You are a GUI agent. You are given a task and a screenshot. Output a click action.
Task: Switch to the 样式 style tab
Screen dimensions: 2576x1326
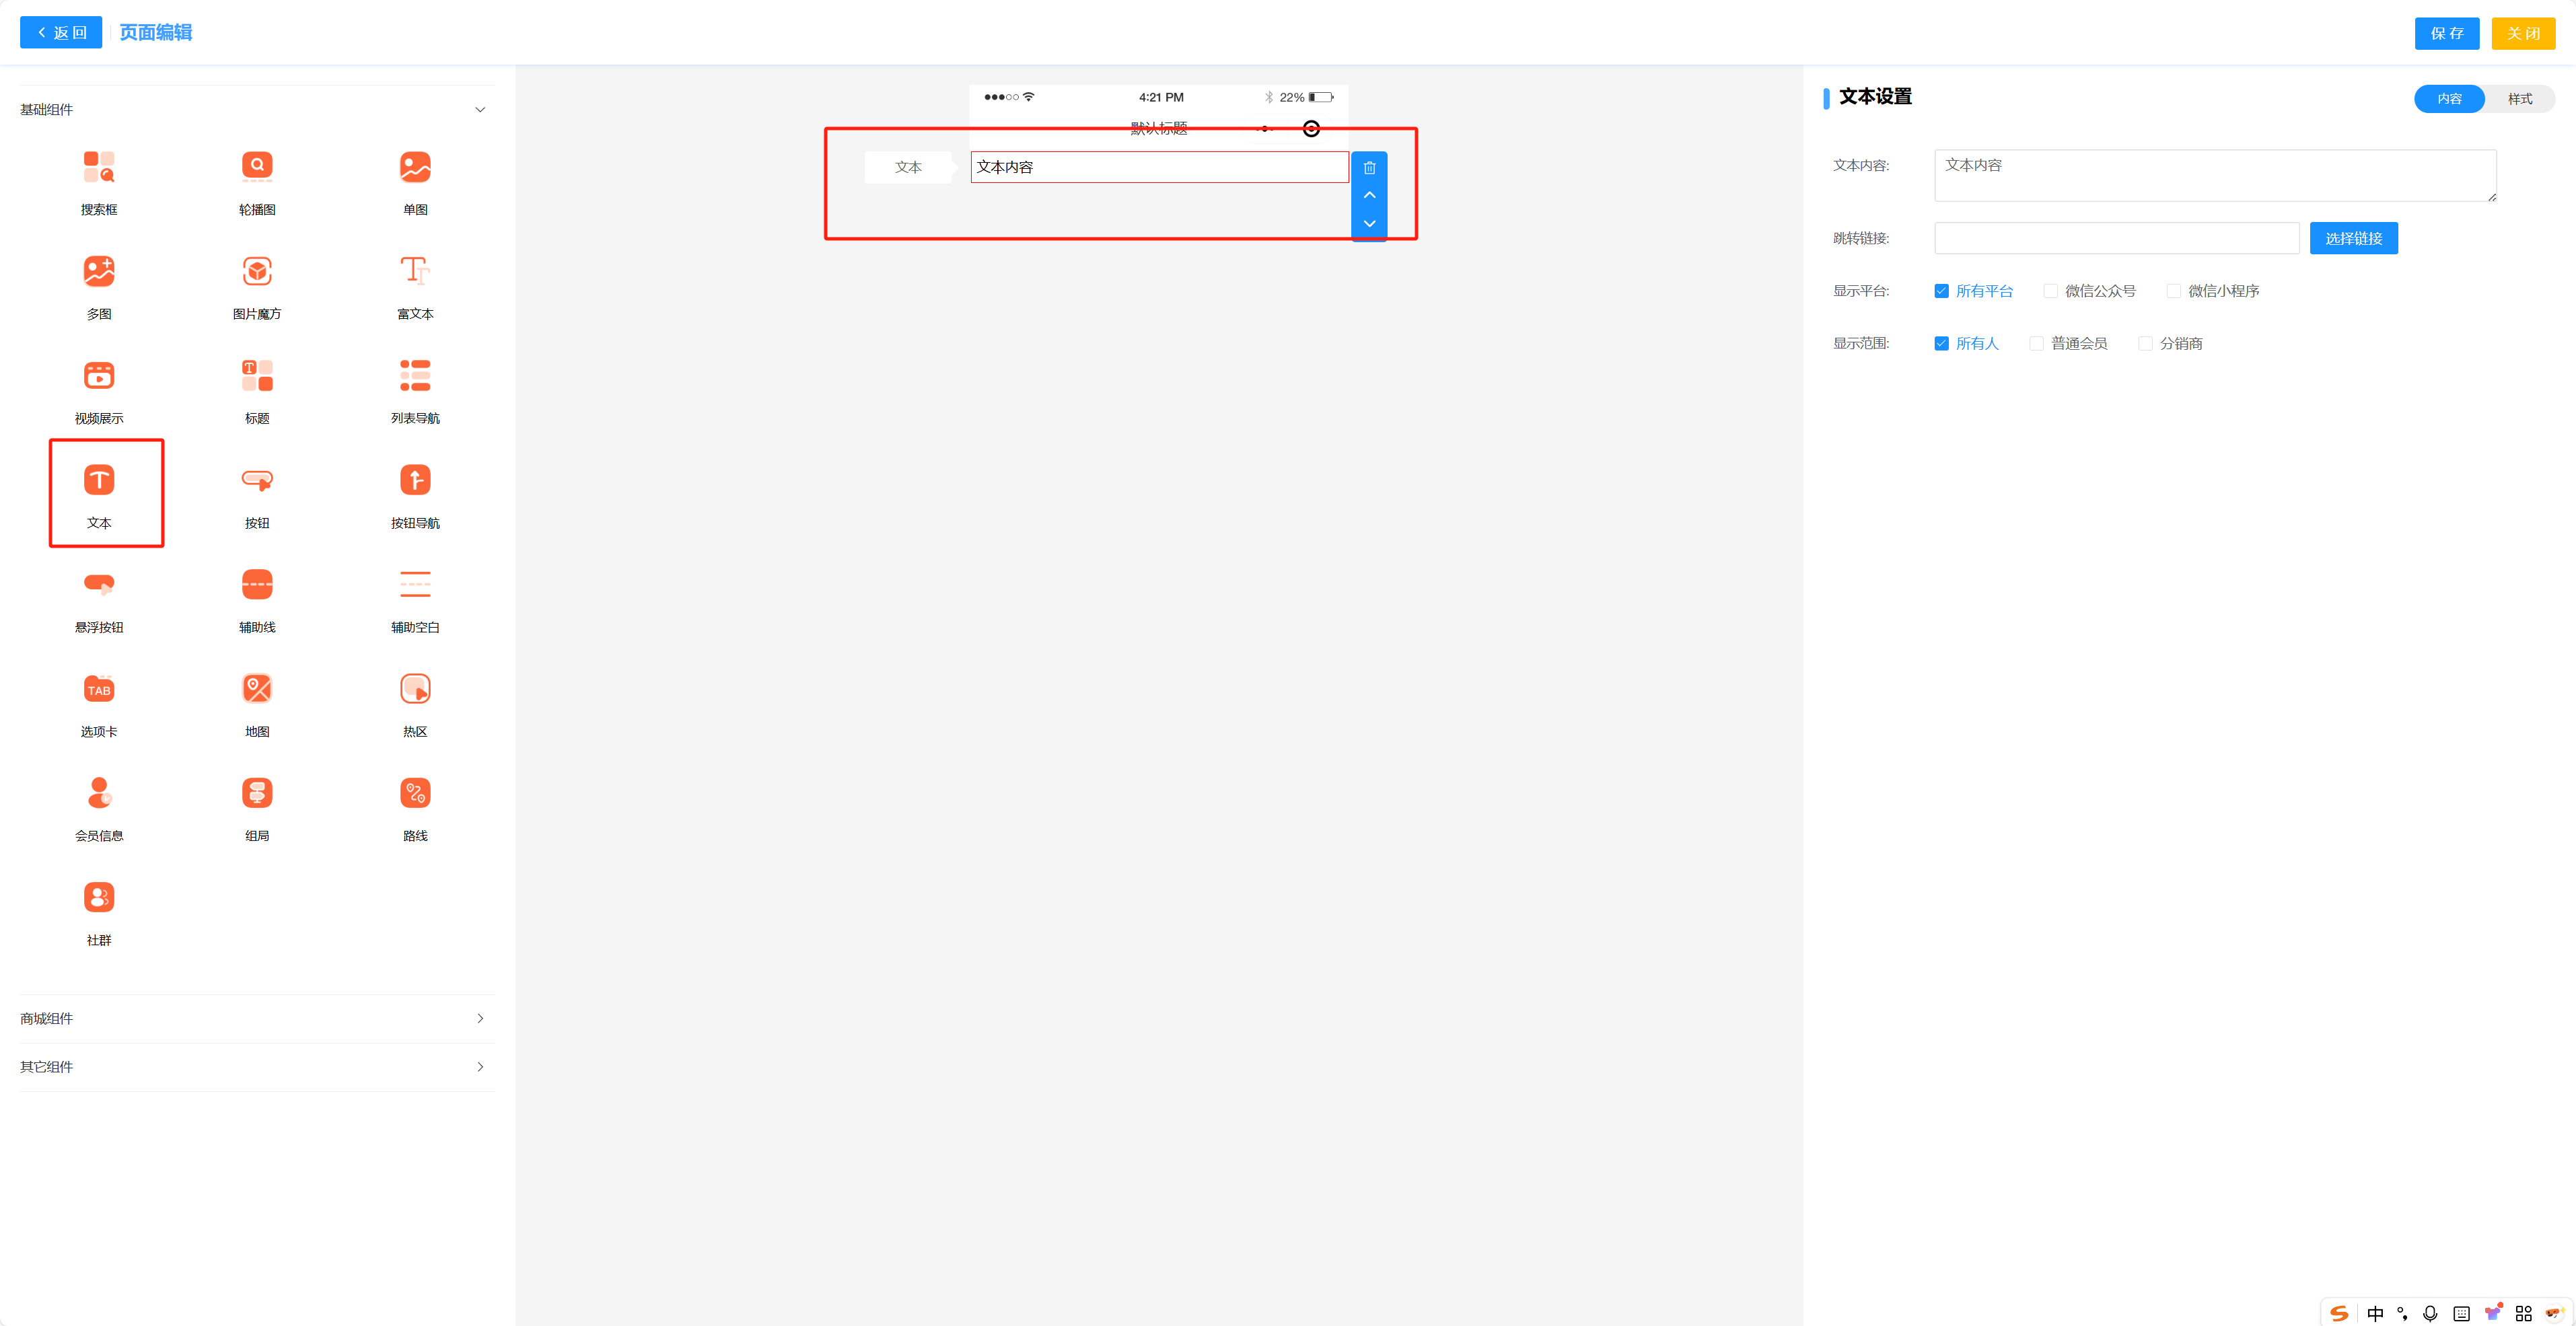pyautogui.click(x=2519, y=99)
